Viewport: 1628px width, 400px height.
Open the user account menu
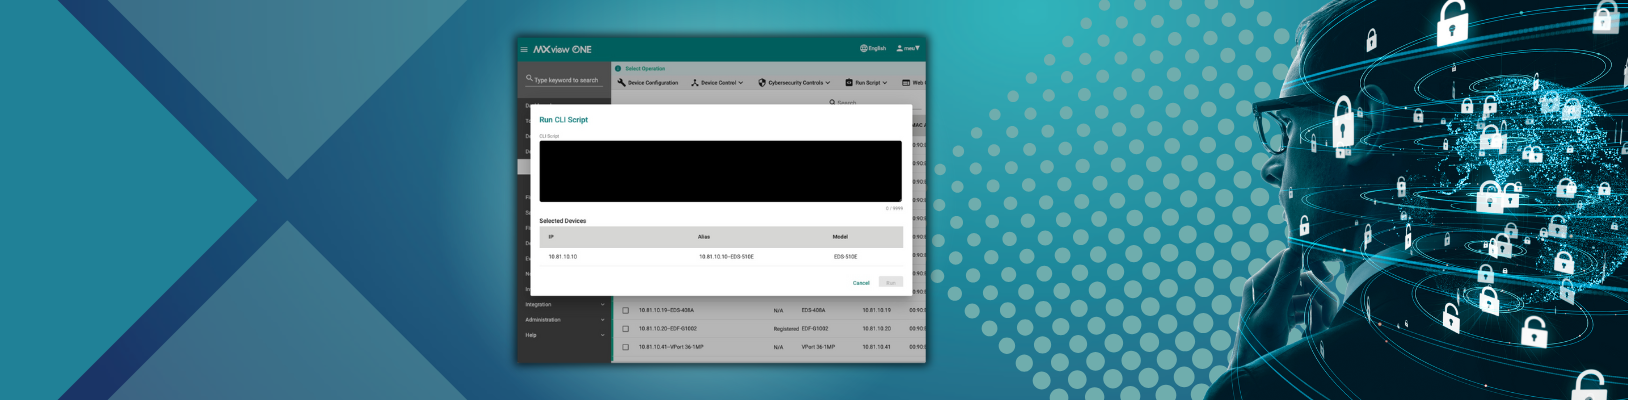908,48
